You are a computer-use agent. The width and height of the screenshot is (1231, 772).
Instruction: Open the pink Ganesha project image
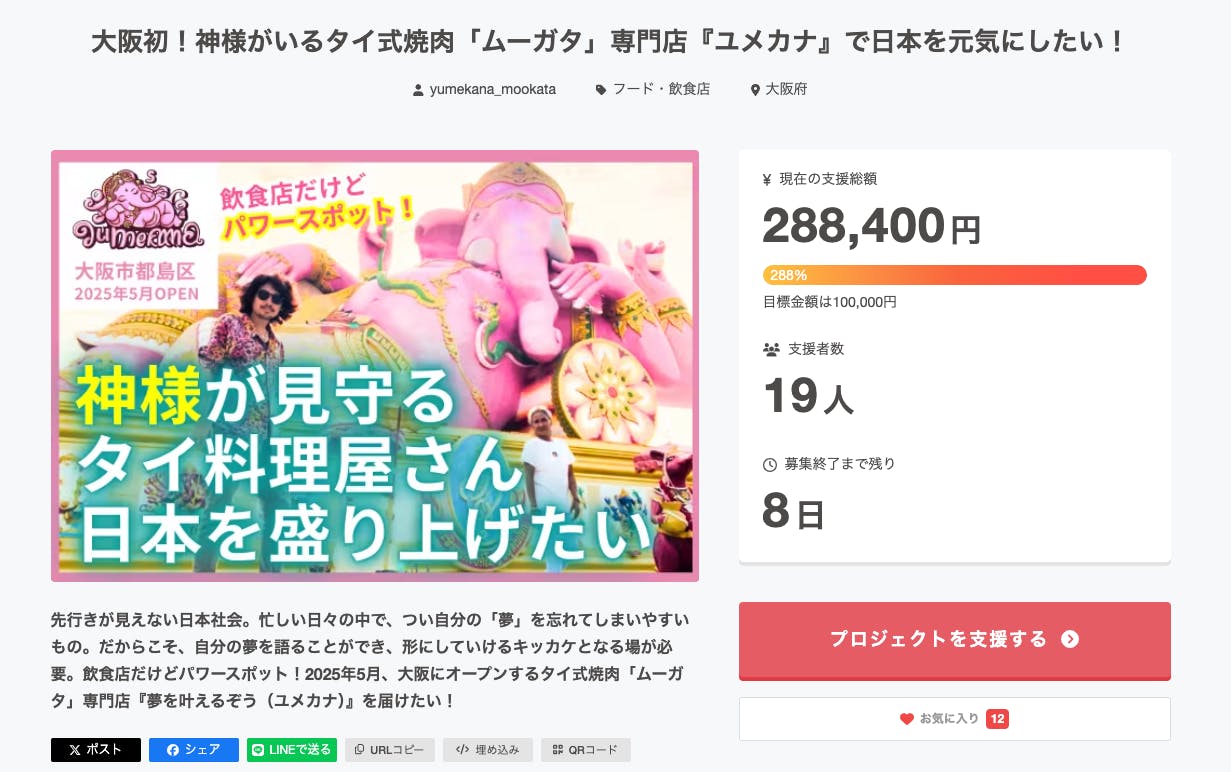[375, 366]
